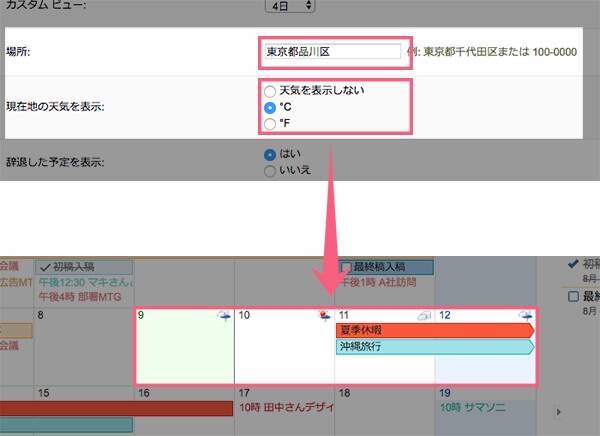Select day 12 in the calendar
Viewport: 600px width, 436px height.
click(445, 315)
